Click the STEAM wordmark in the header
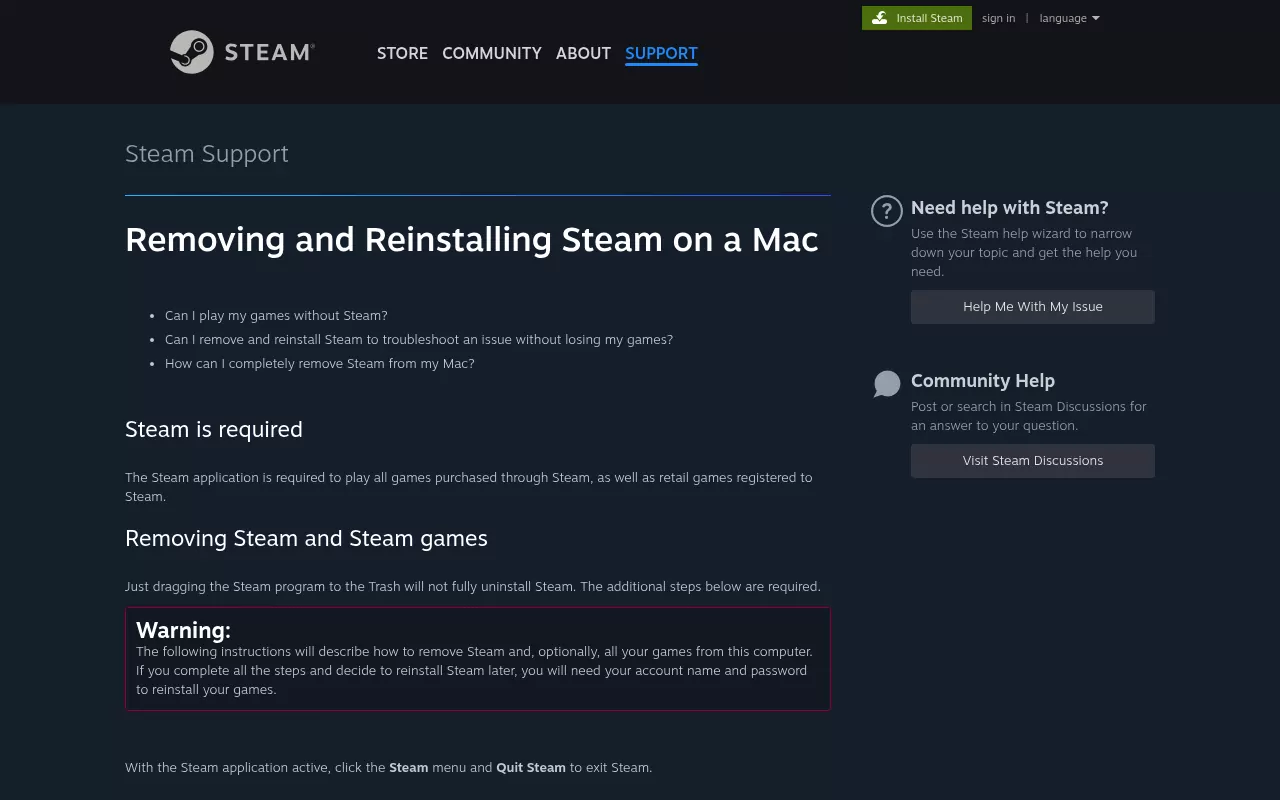 pyautogui.click(x=269, y=53)
